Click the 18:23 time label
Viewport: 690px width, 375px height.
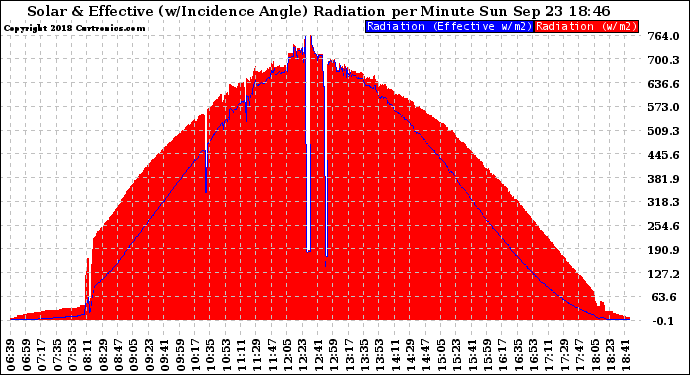coord(610,355)
